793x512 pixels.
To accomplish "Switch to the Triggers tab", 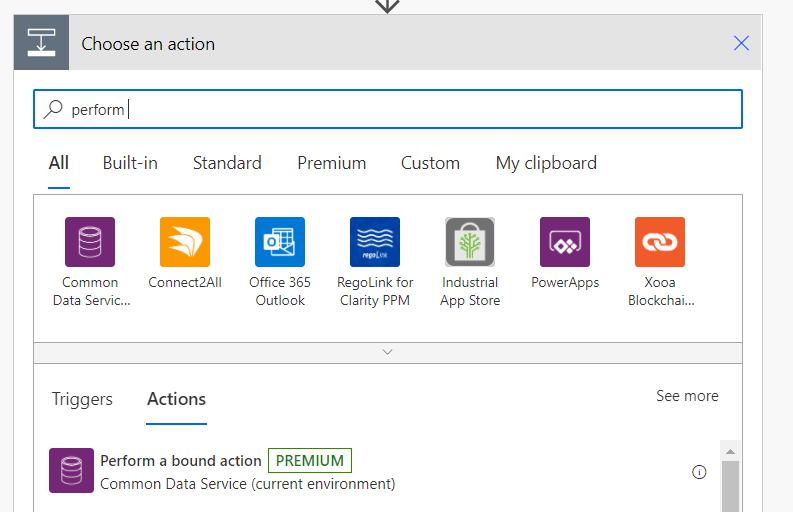I will [82, 399].
